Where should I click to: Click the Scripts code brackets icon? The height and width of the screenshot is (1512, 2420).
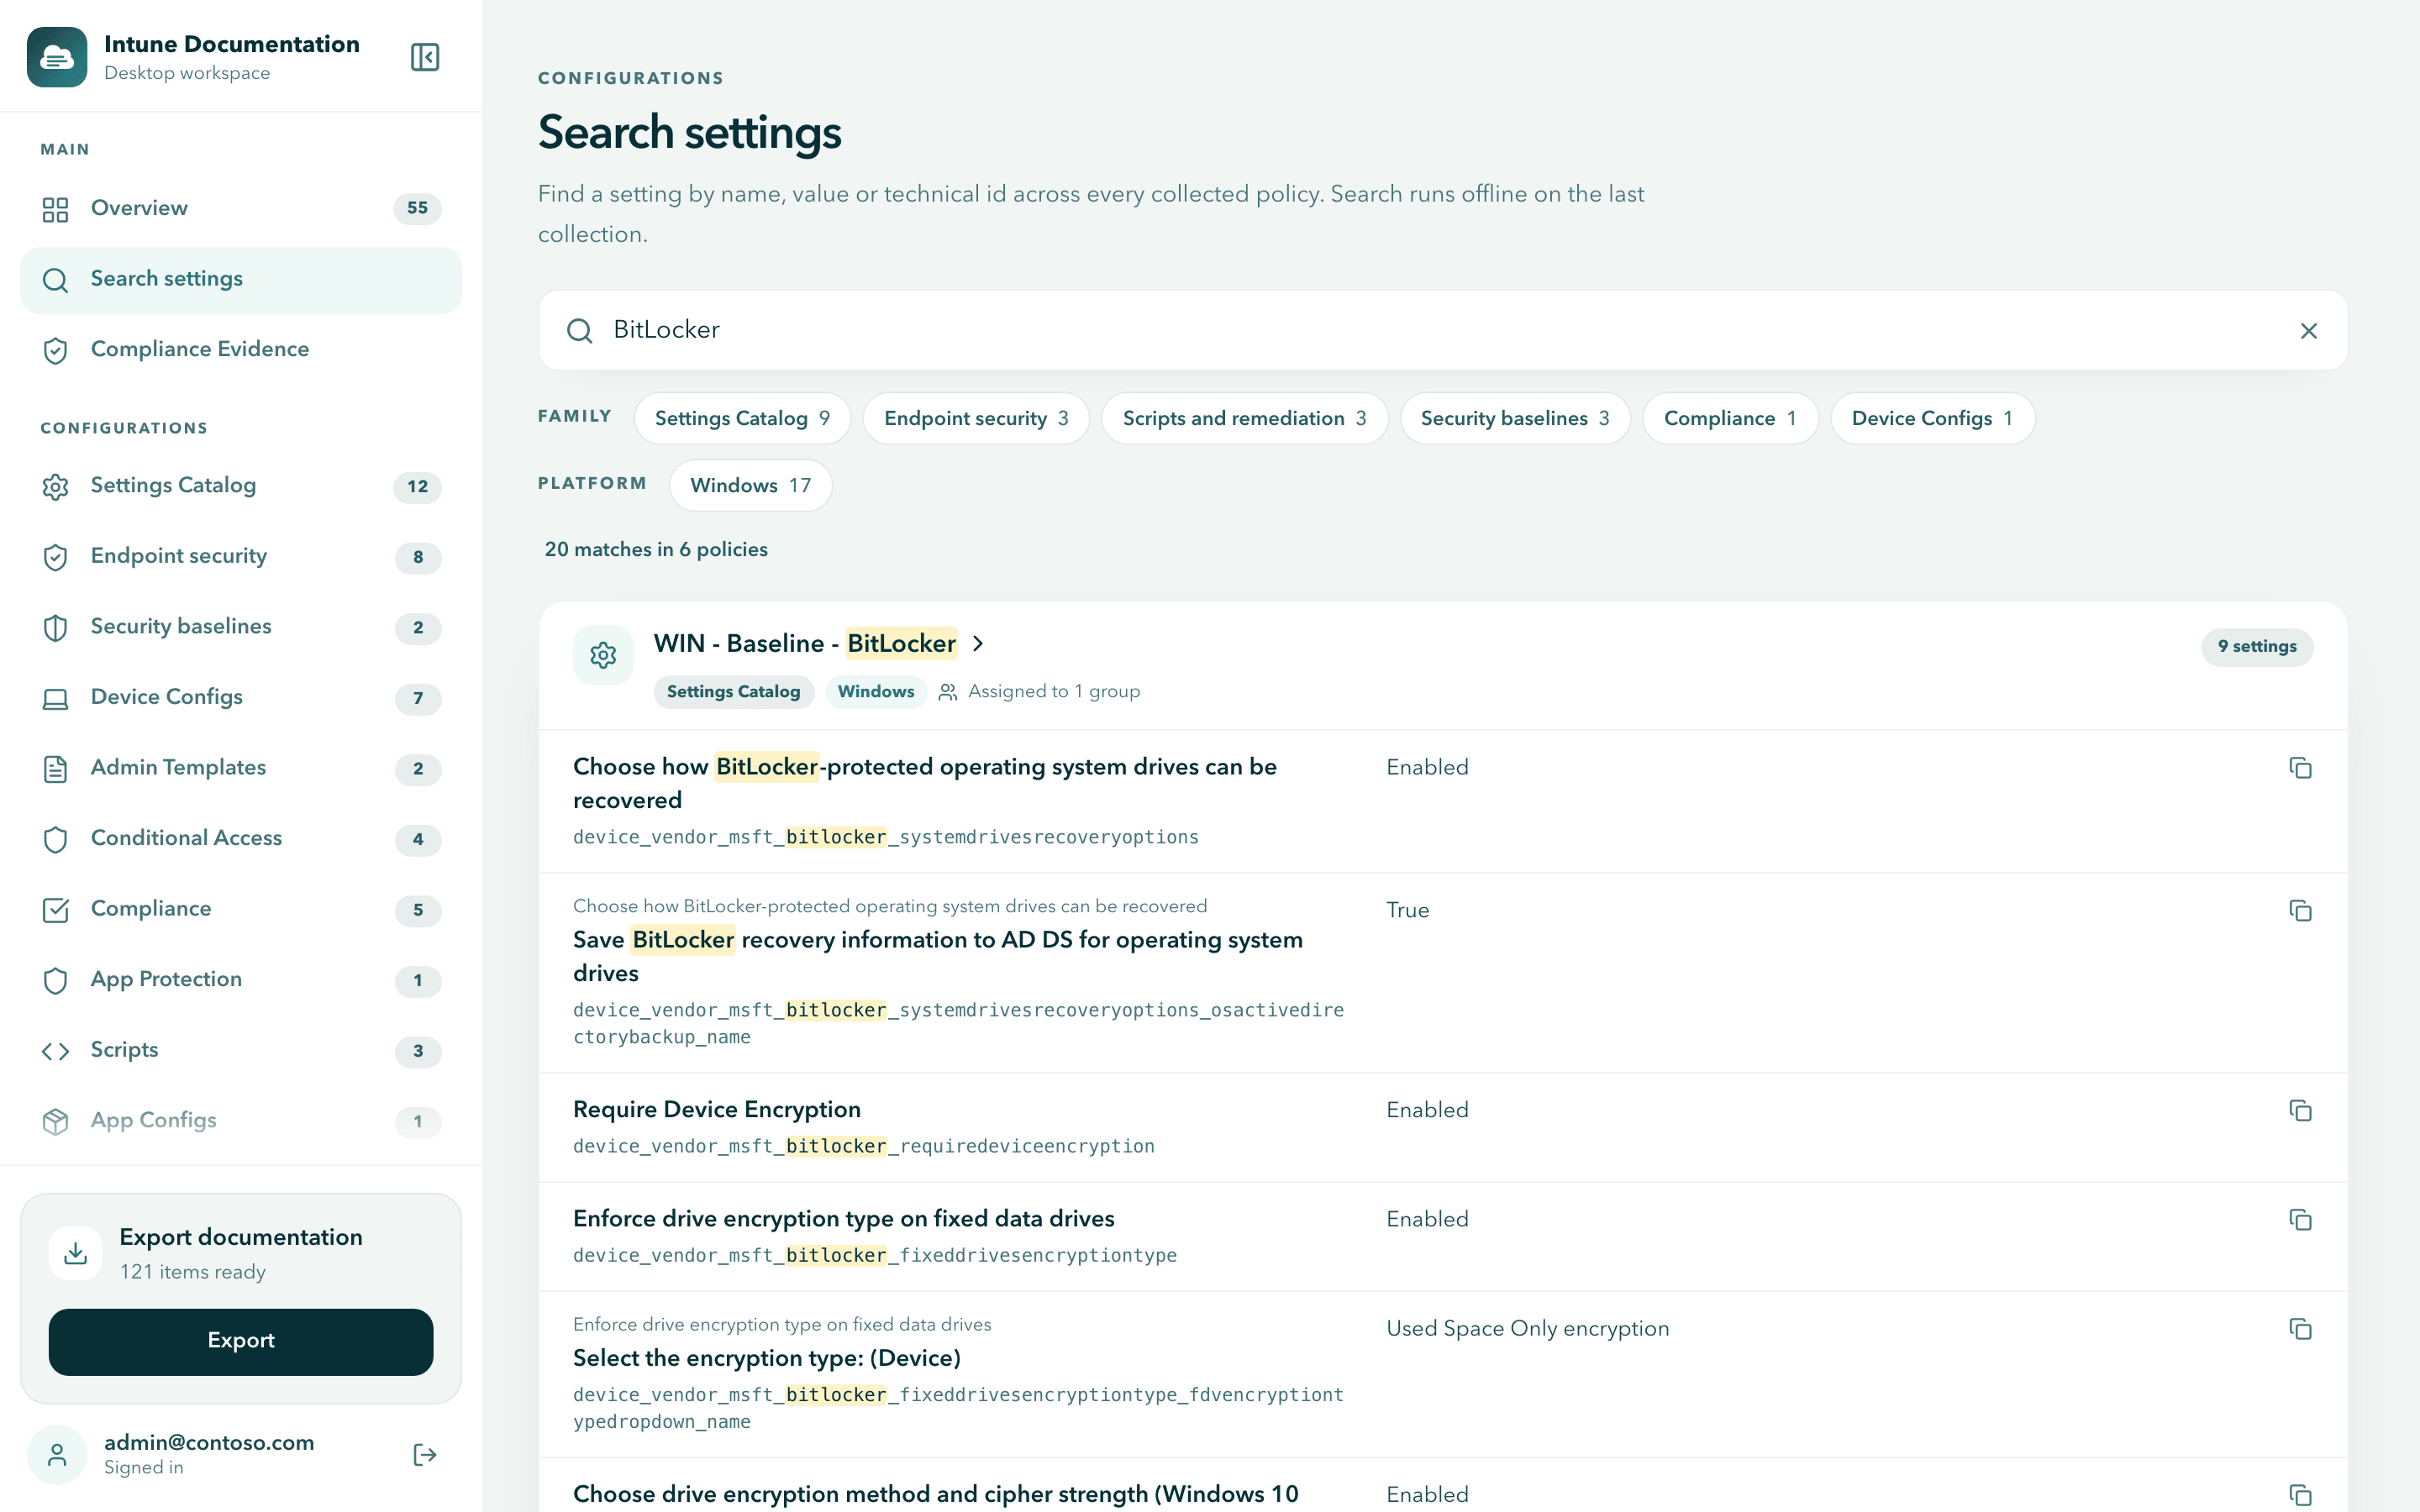click(x=56, y=1051)
